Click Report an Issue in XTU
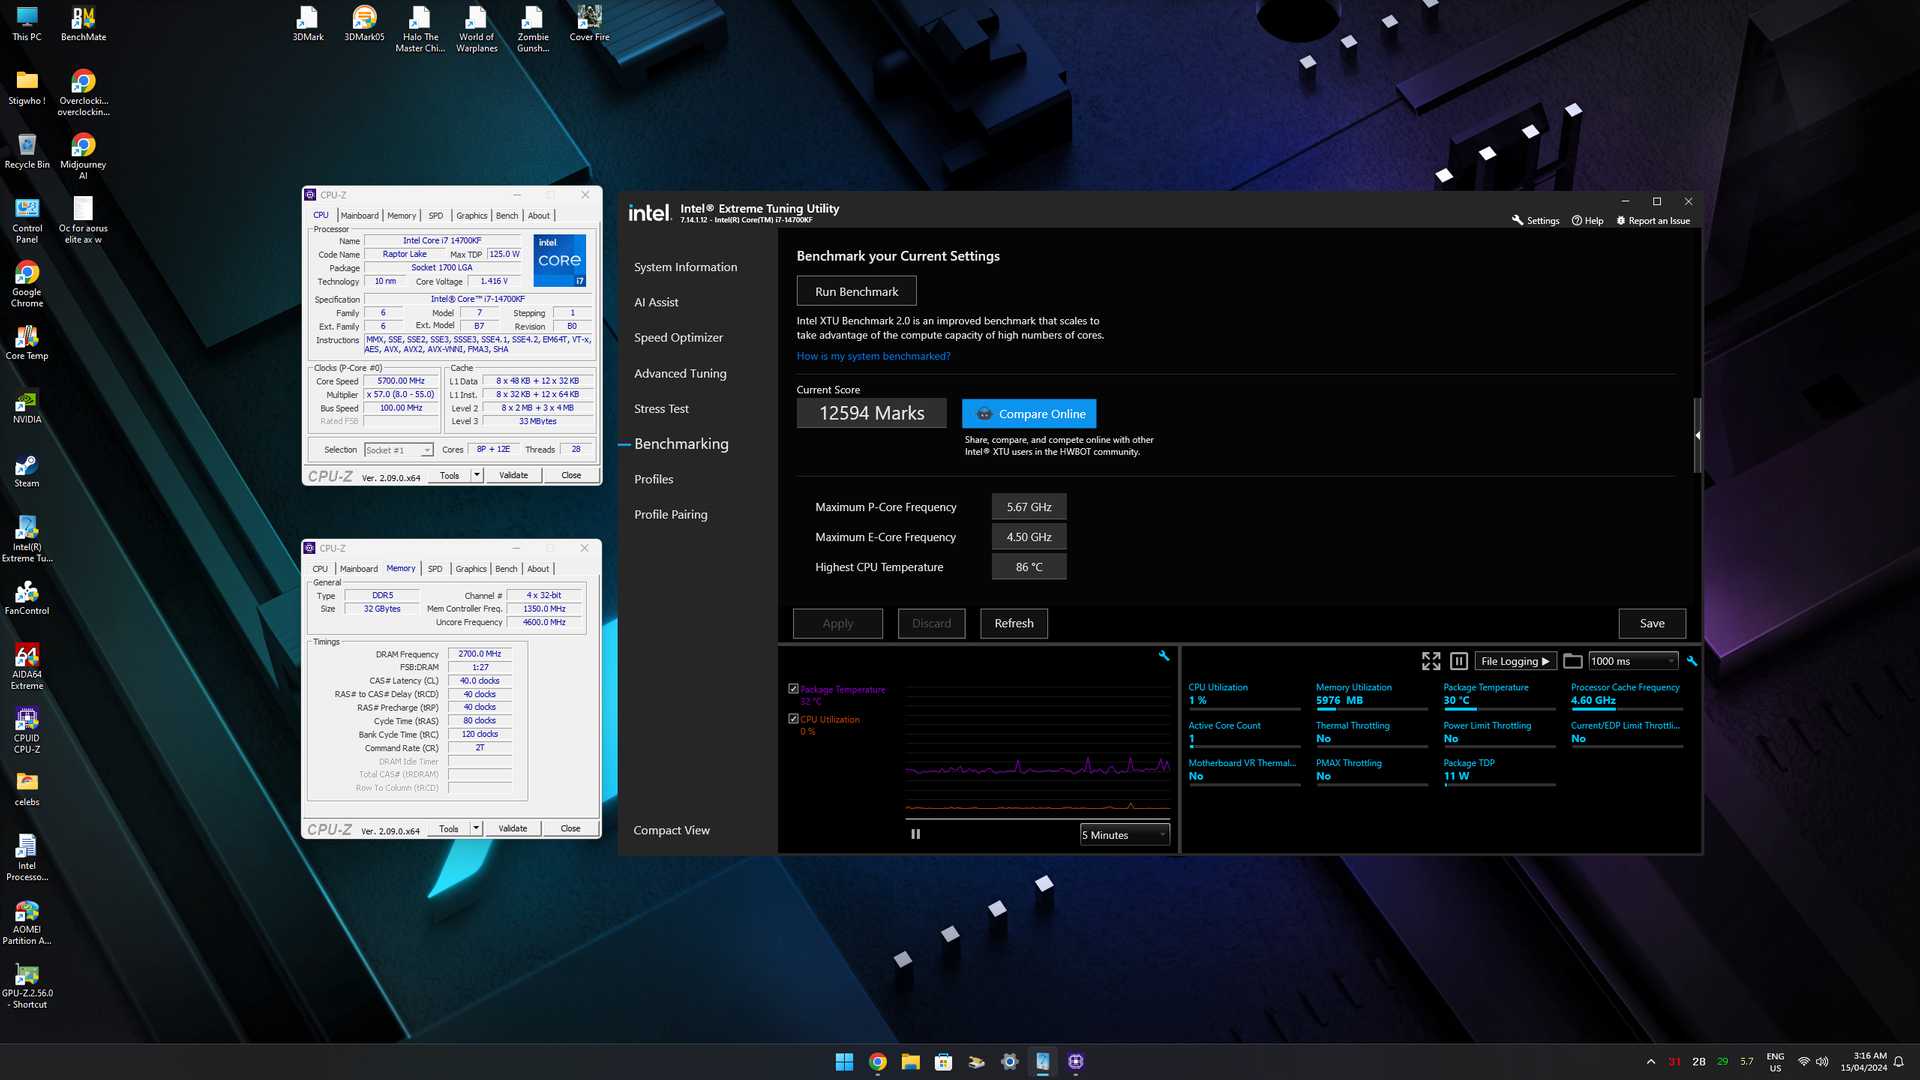This screenshot has width=1920, height=1080. pyautogui.click(x=1653, y=221)
